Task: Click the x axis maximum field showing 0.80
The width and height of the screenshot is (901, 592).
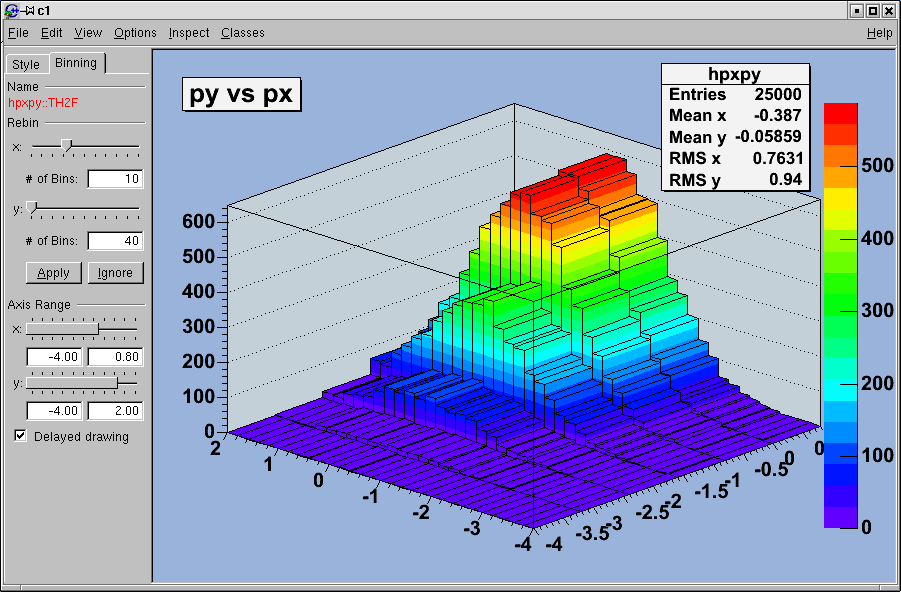Action: [115, 357]
